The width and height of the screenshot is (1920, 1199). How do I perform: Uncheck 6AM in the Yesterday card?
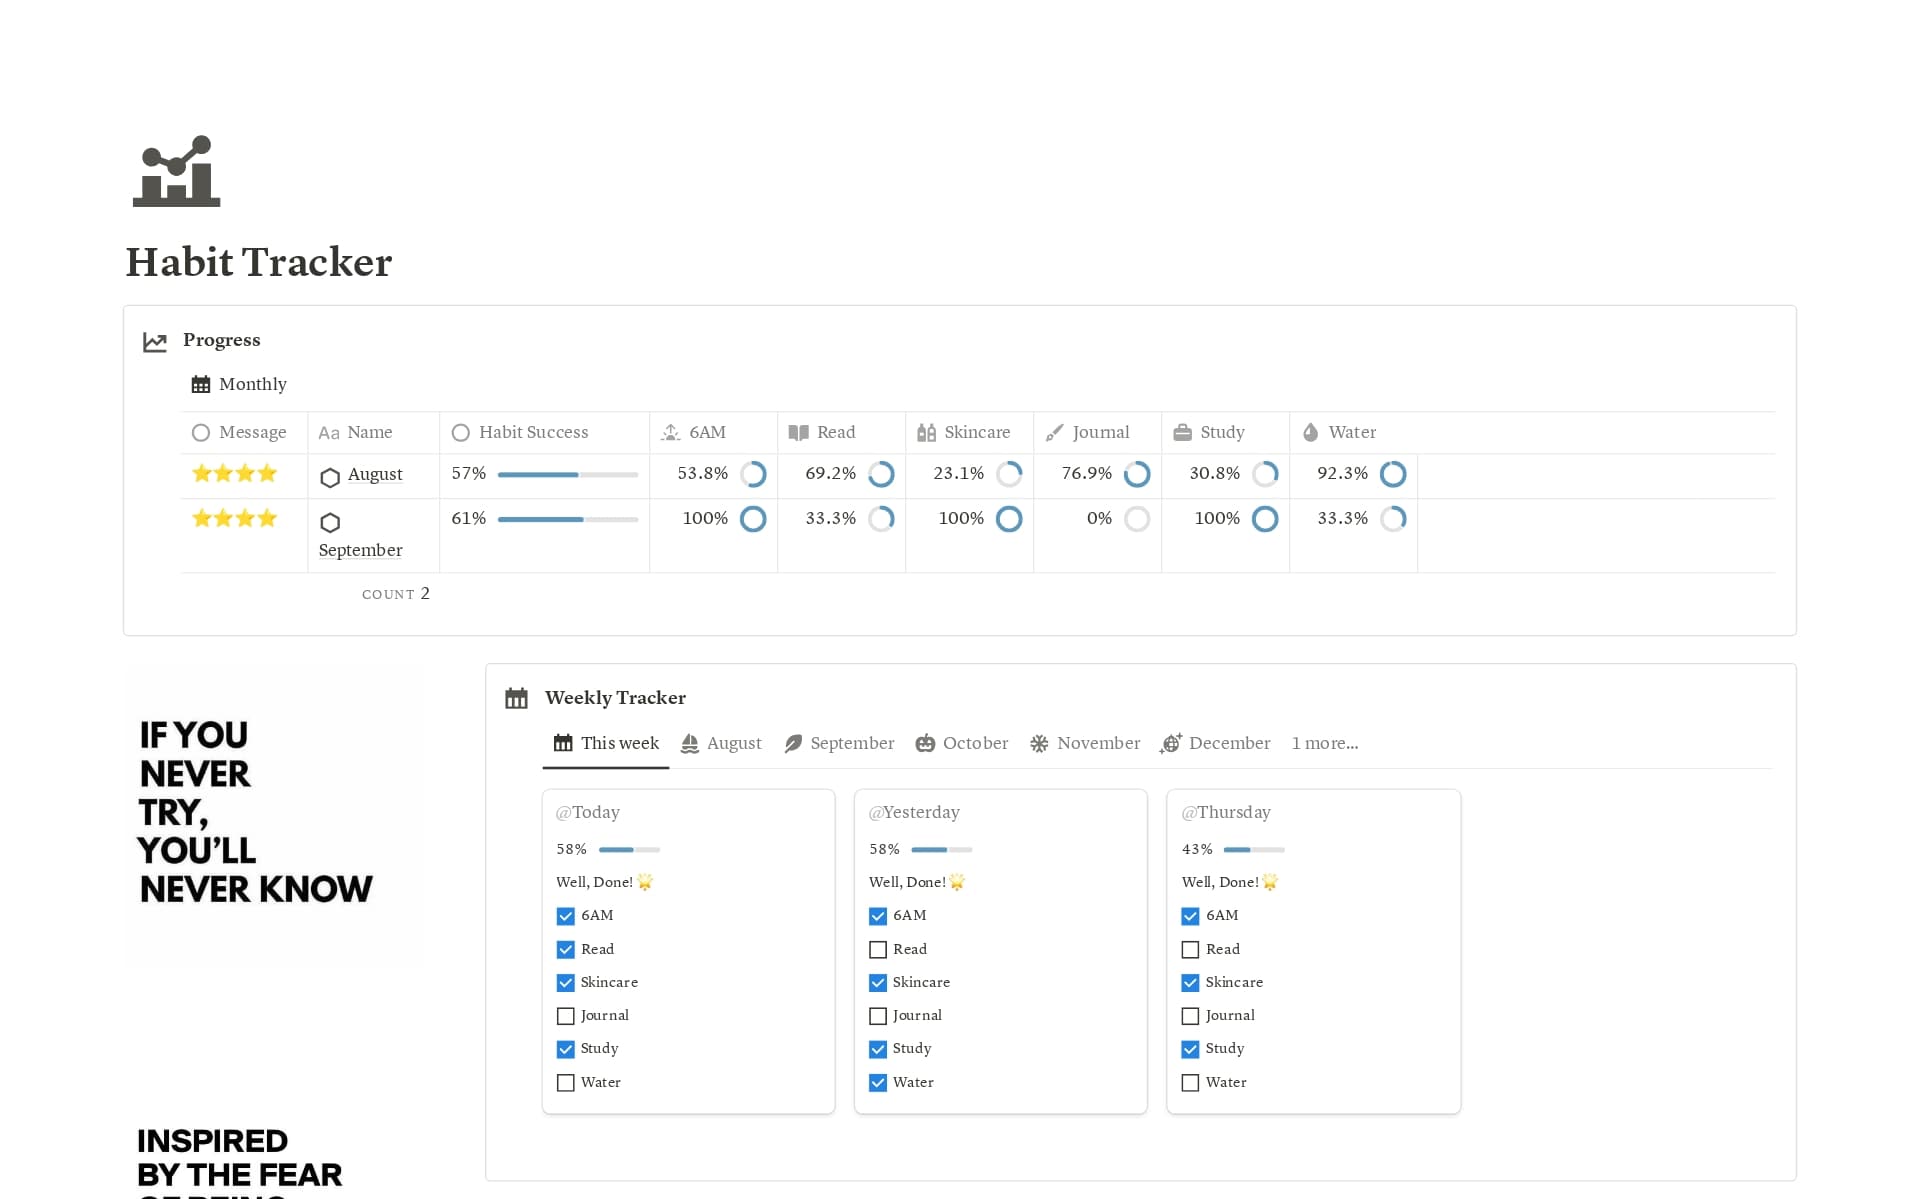coord(878,916)
